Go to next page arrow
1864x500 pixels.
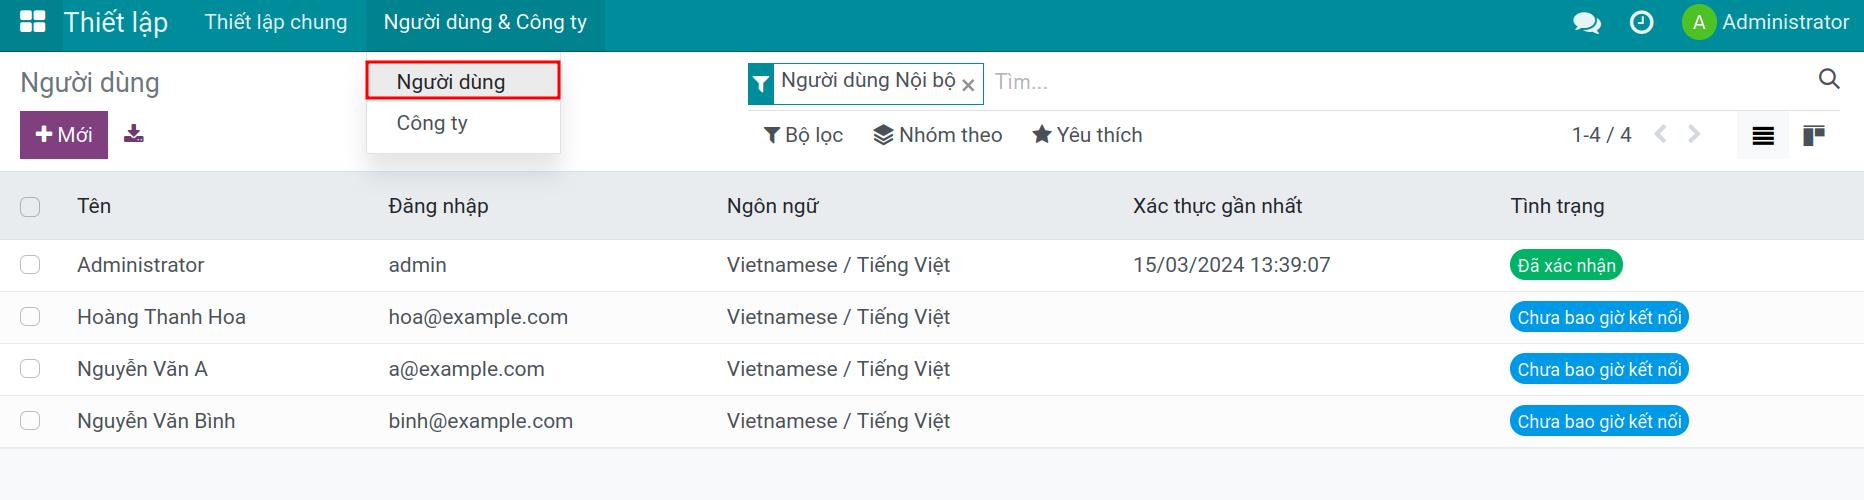(x=1694, y=134)
